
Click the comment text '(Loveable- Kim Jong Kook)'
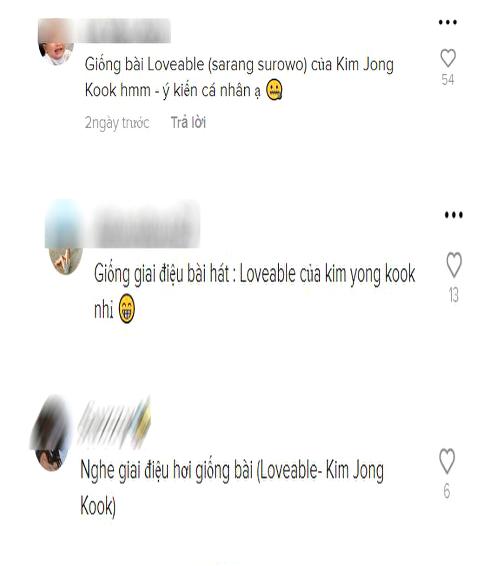[x=232, y=488]
